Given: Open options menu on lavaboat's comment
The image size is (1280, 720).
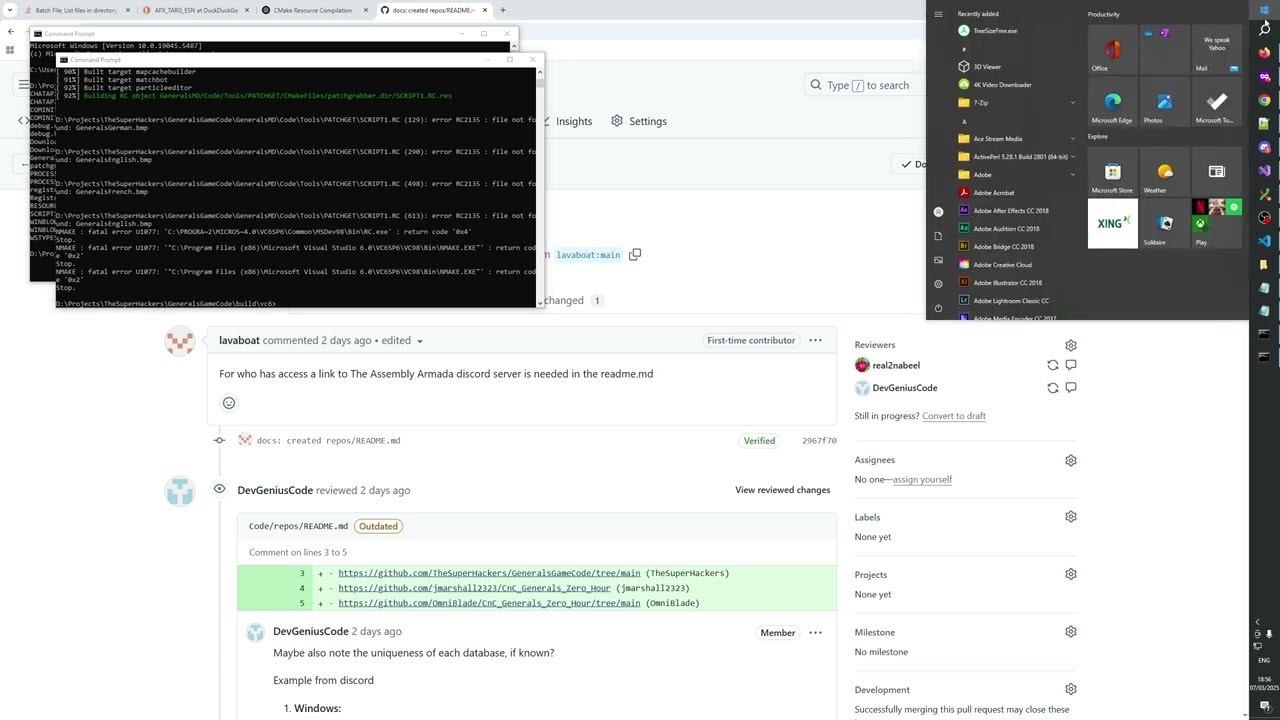Looking at the screenshot, I should [x=815, y=341].
